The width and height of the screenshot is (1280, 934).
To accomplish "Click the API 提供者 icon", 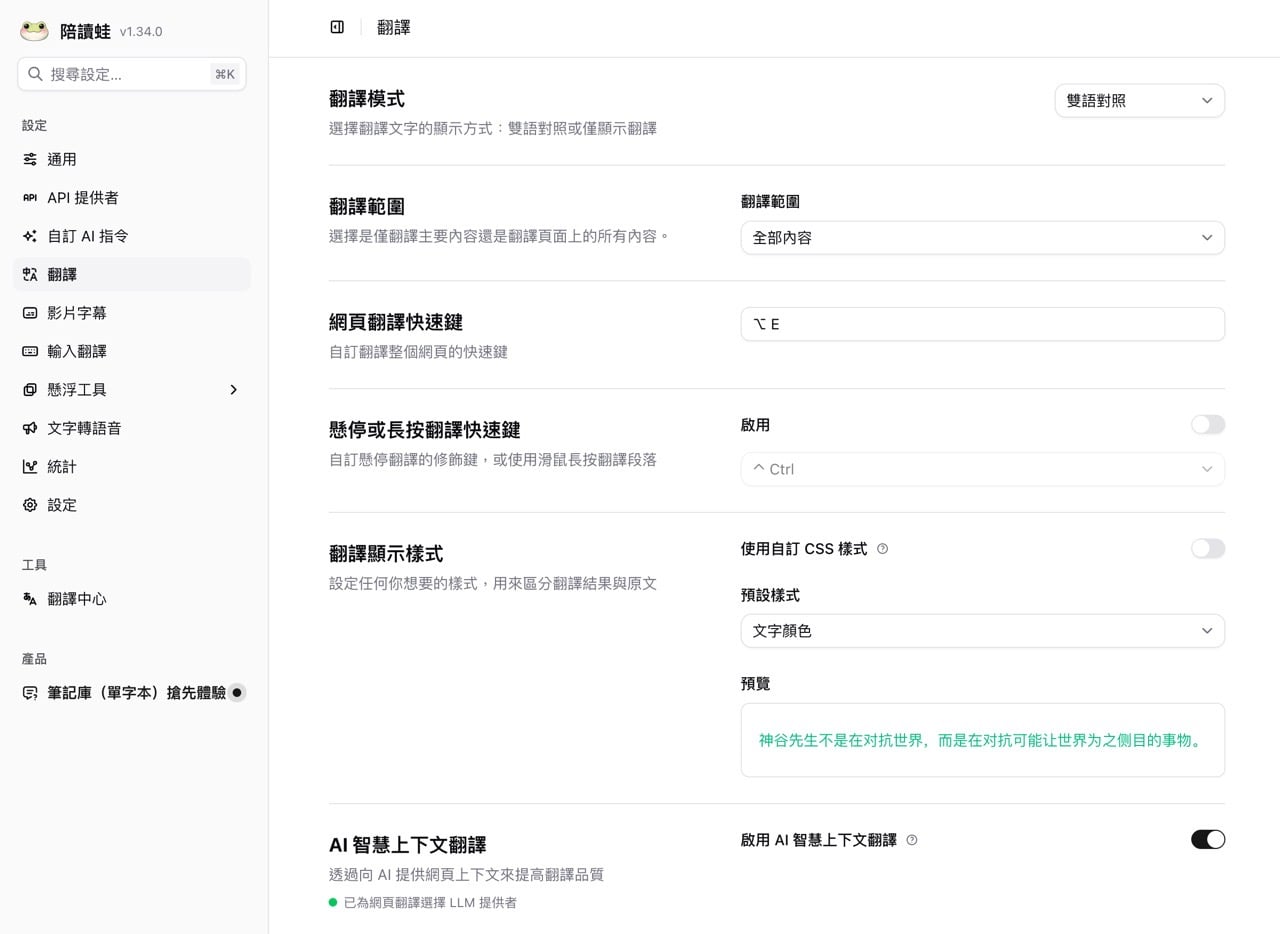I will point(30,198).
